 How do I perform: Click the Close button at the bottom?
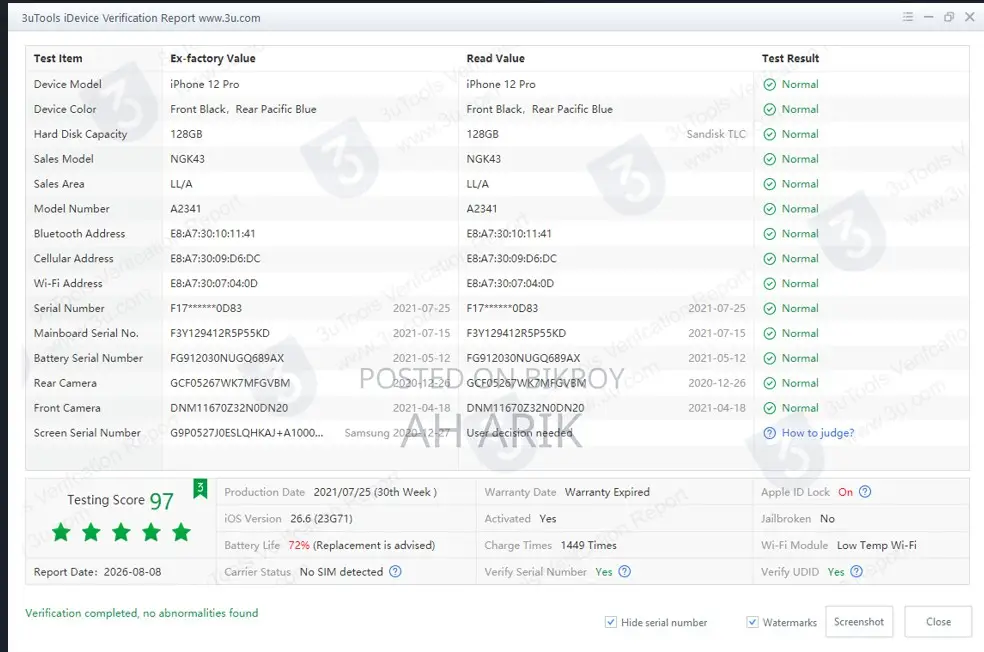point(938,622)
